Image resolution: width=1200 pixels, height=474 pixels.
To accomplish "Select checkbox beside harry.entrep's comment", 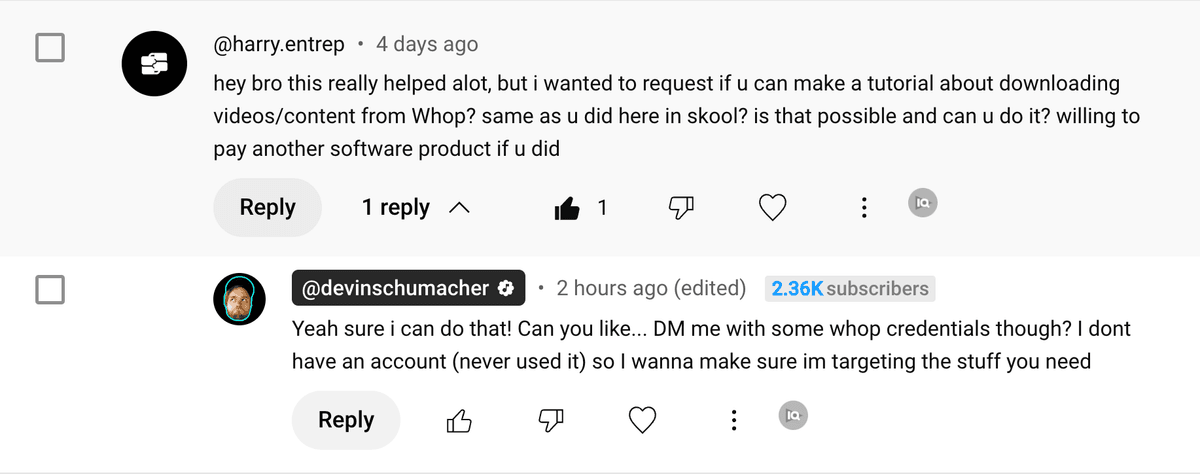I will (x=50, y=47).
